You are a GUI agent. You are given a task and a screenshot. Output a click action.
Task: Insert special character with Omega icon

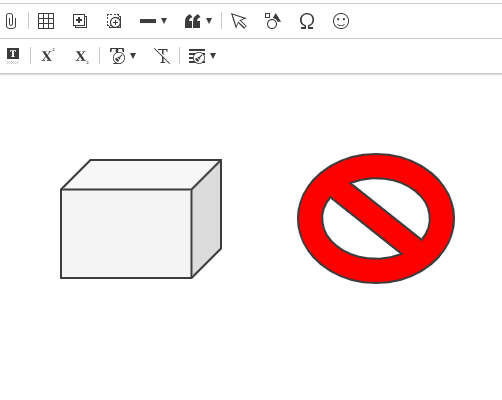307,21
